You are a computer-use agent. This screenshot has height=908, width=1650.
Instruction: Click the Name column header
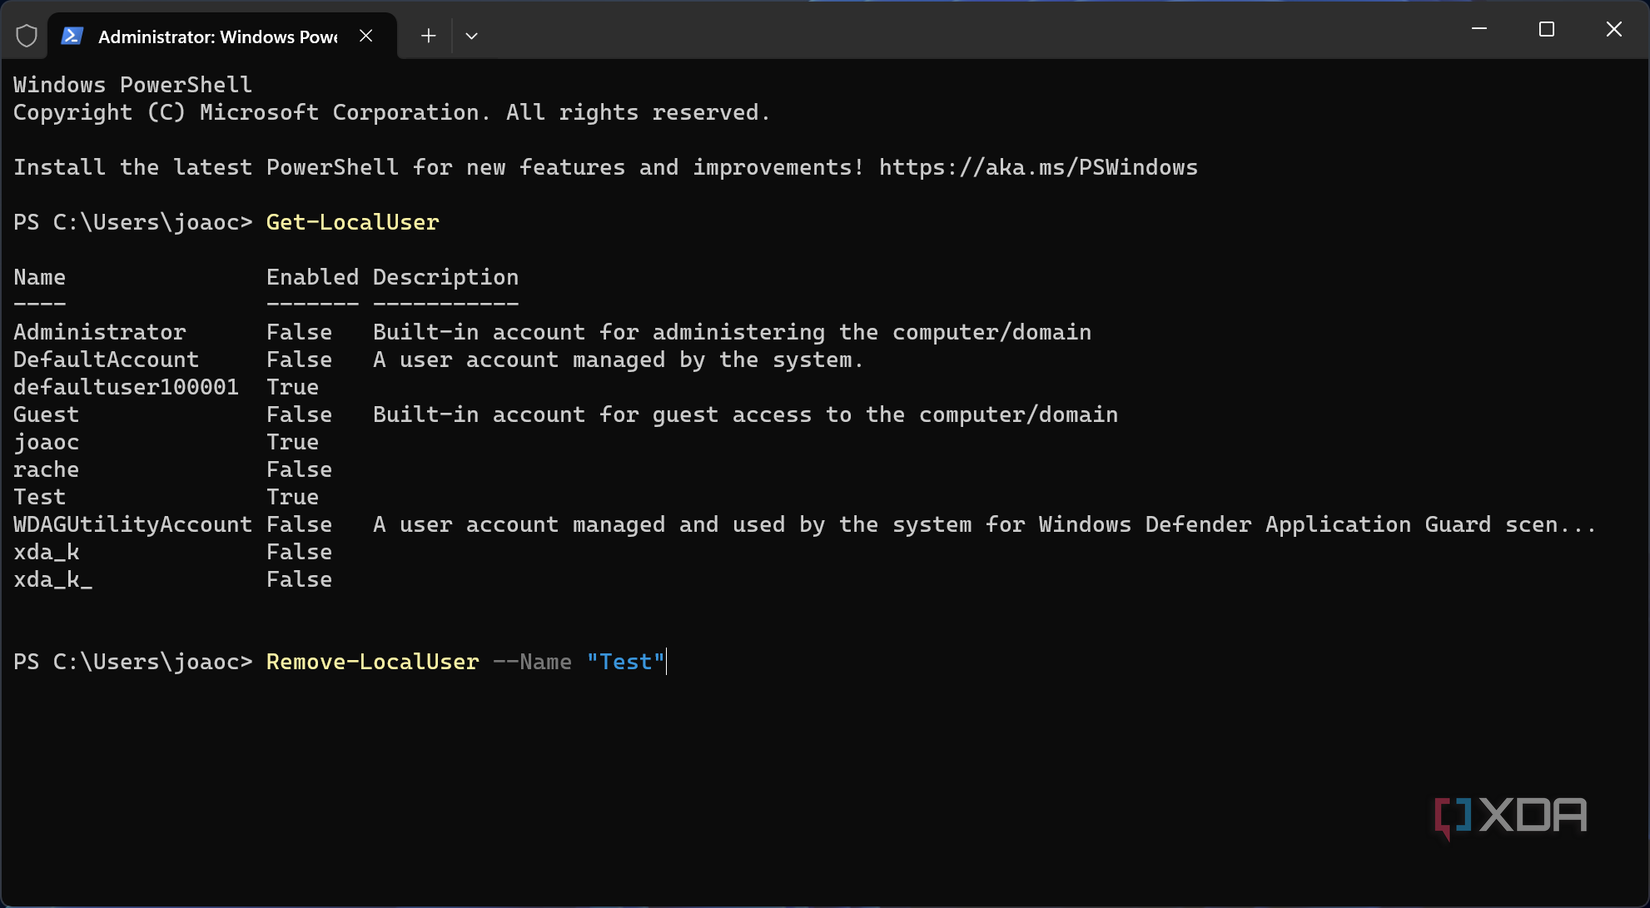tap(39, 278)
